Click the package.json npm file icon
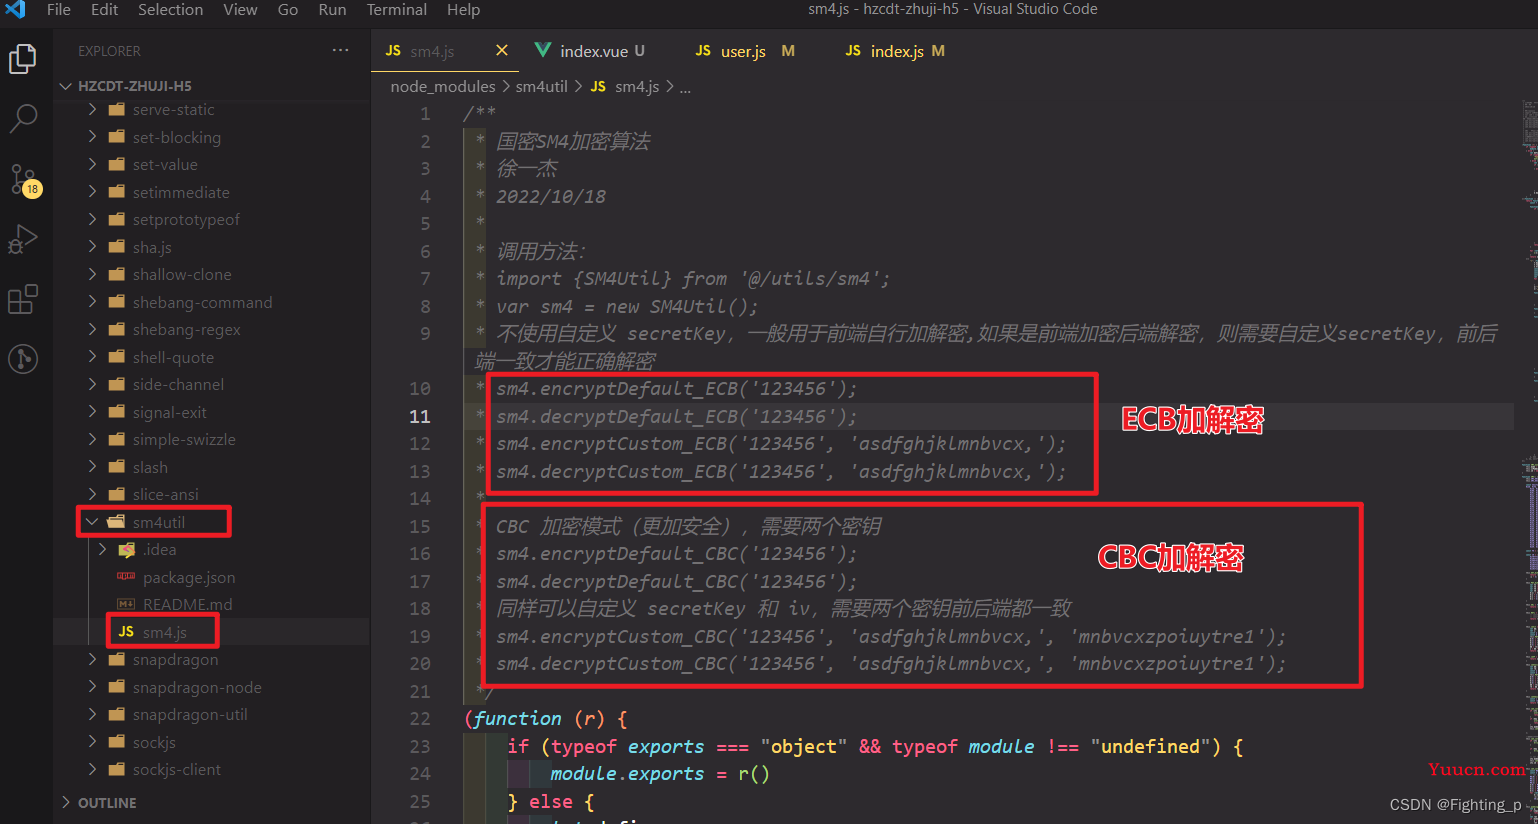This screenshot has height=824, width=1538. pyautogui.click(x=126, y=577)
